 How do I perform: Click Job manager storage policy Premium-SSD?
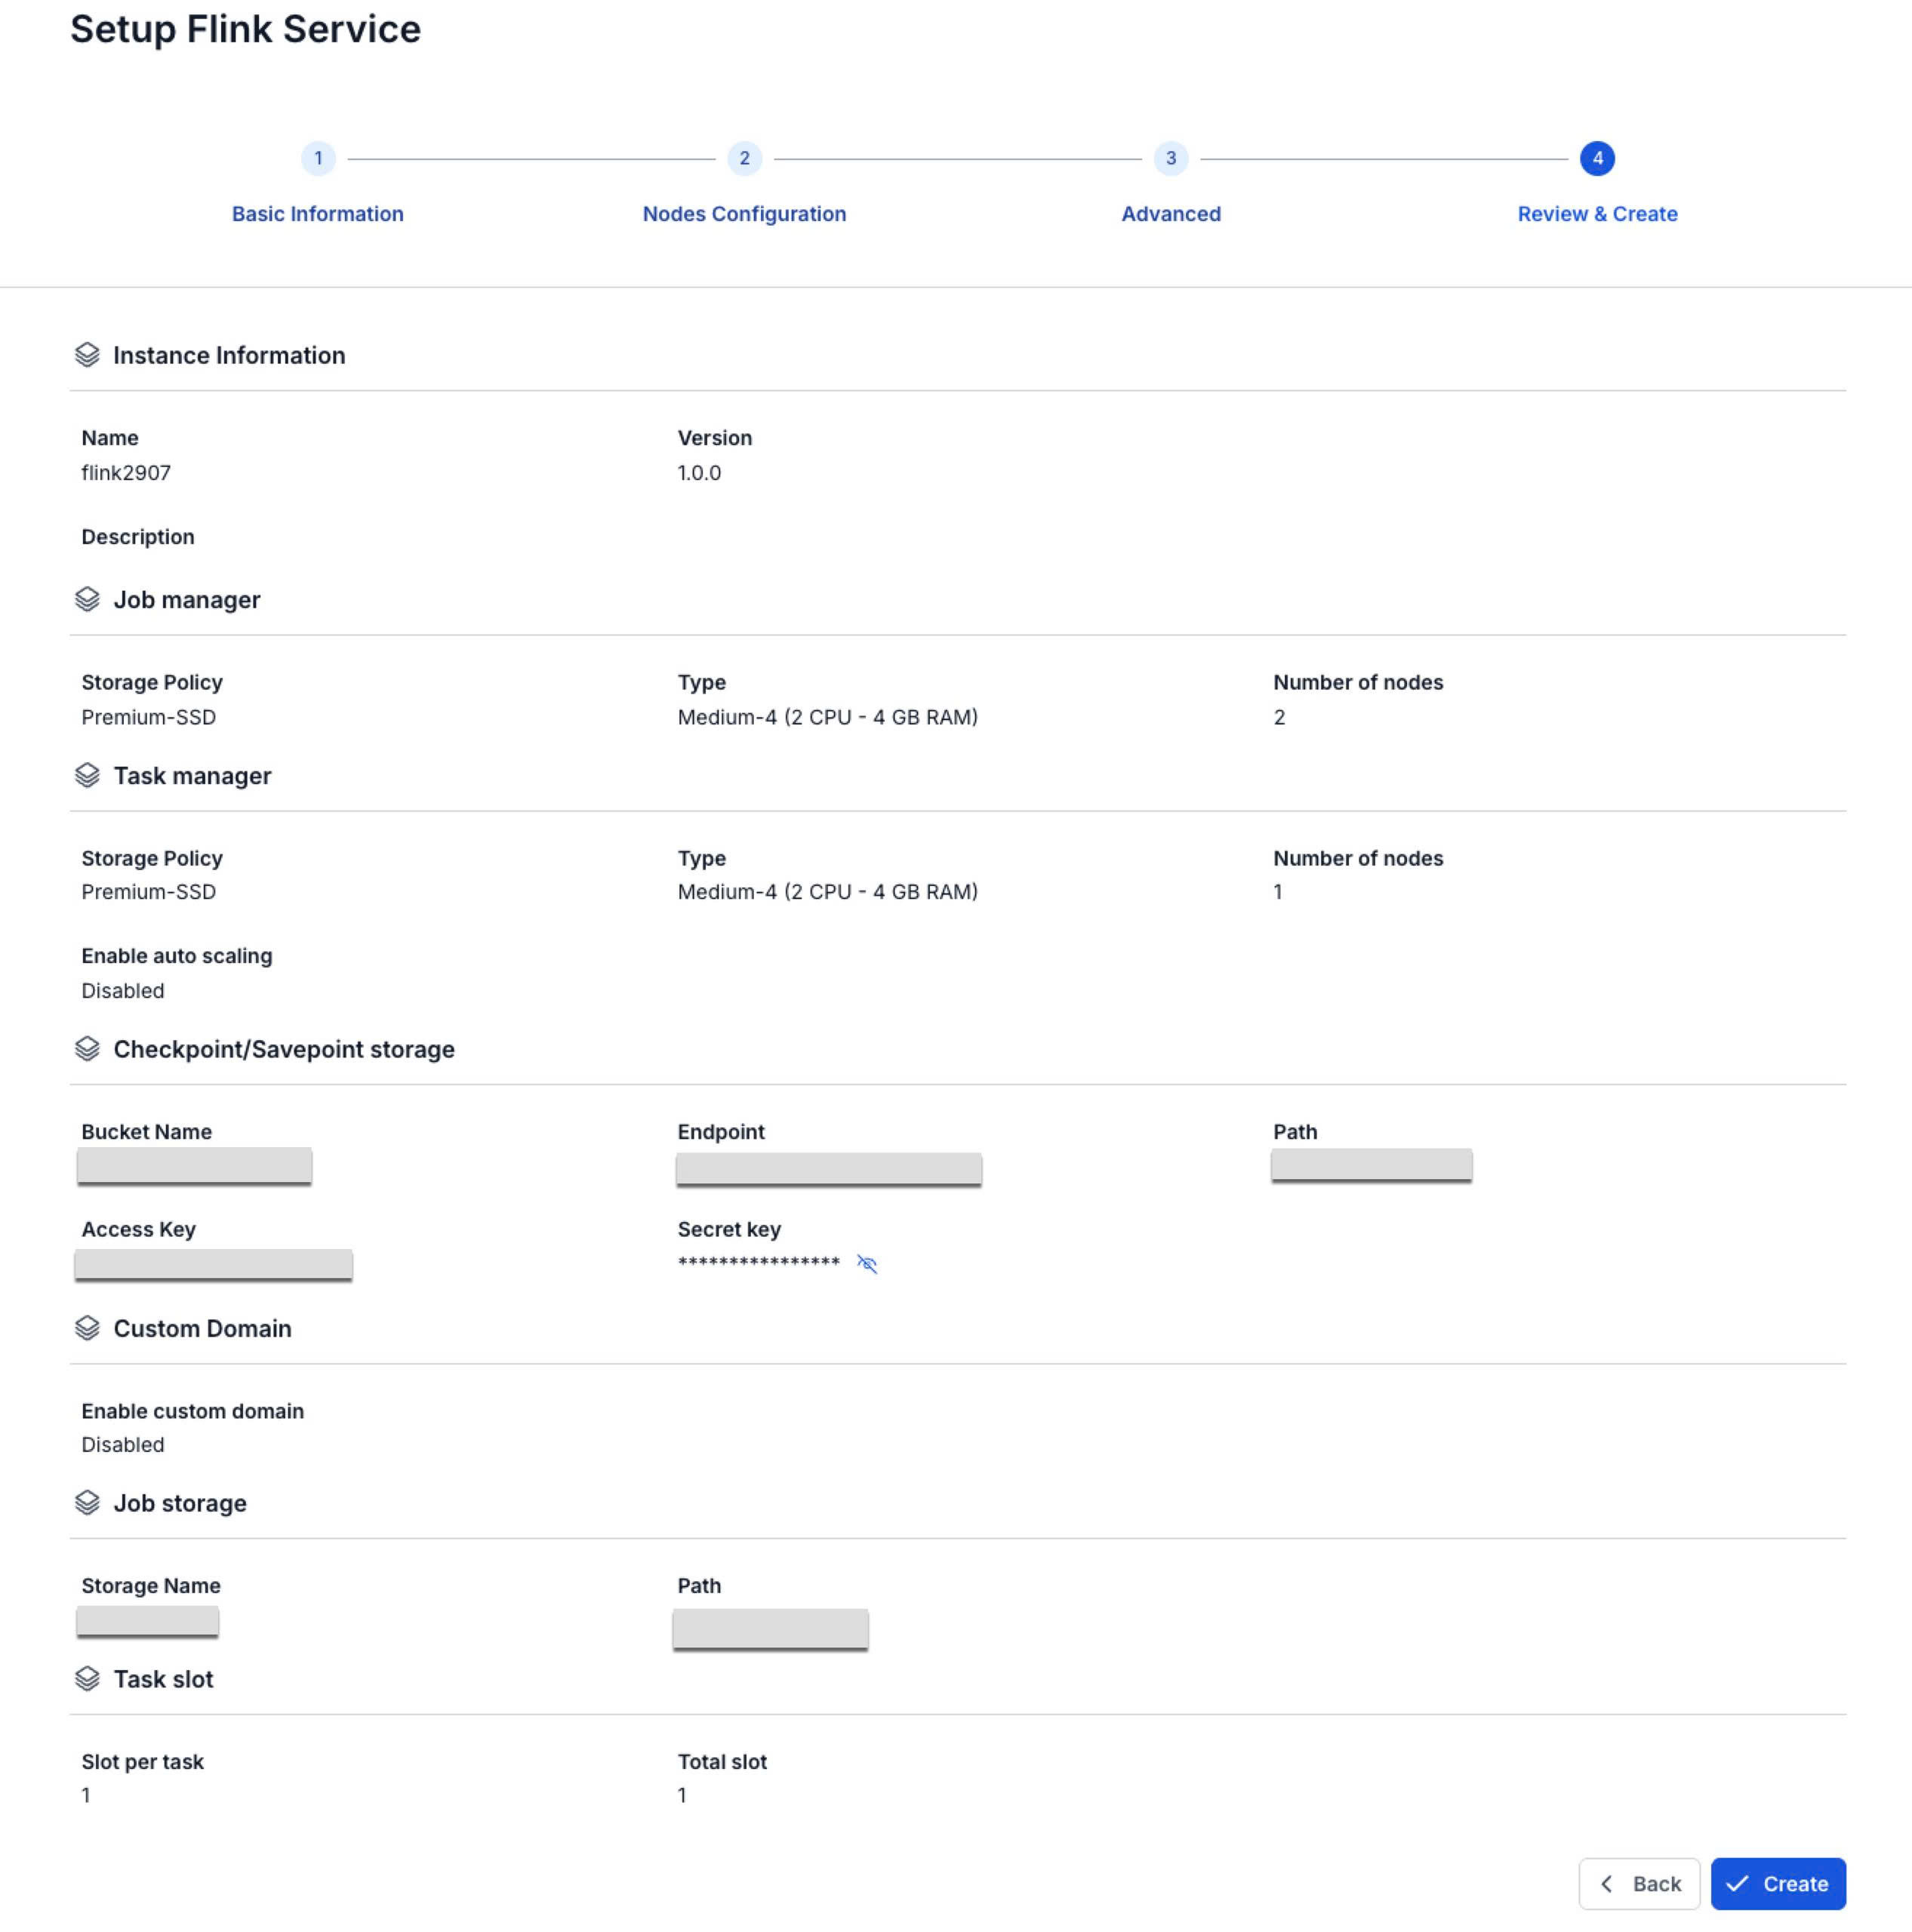[x=148, y=717]
